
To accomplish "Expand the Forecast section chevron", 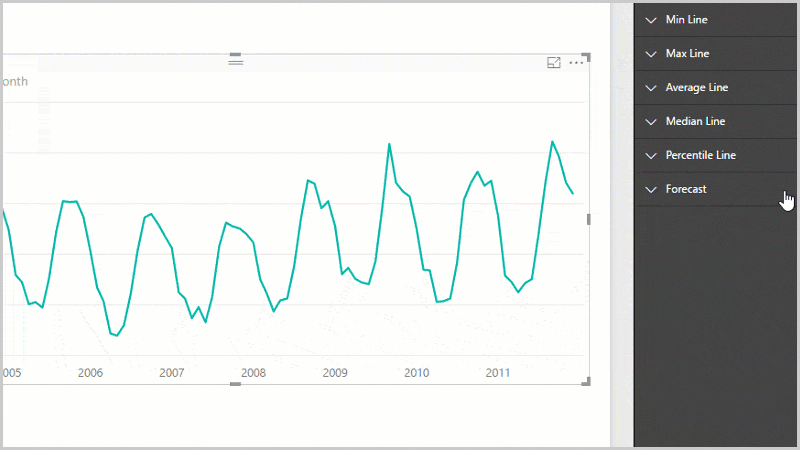I will [651, 190].
